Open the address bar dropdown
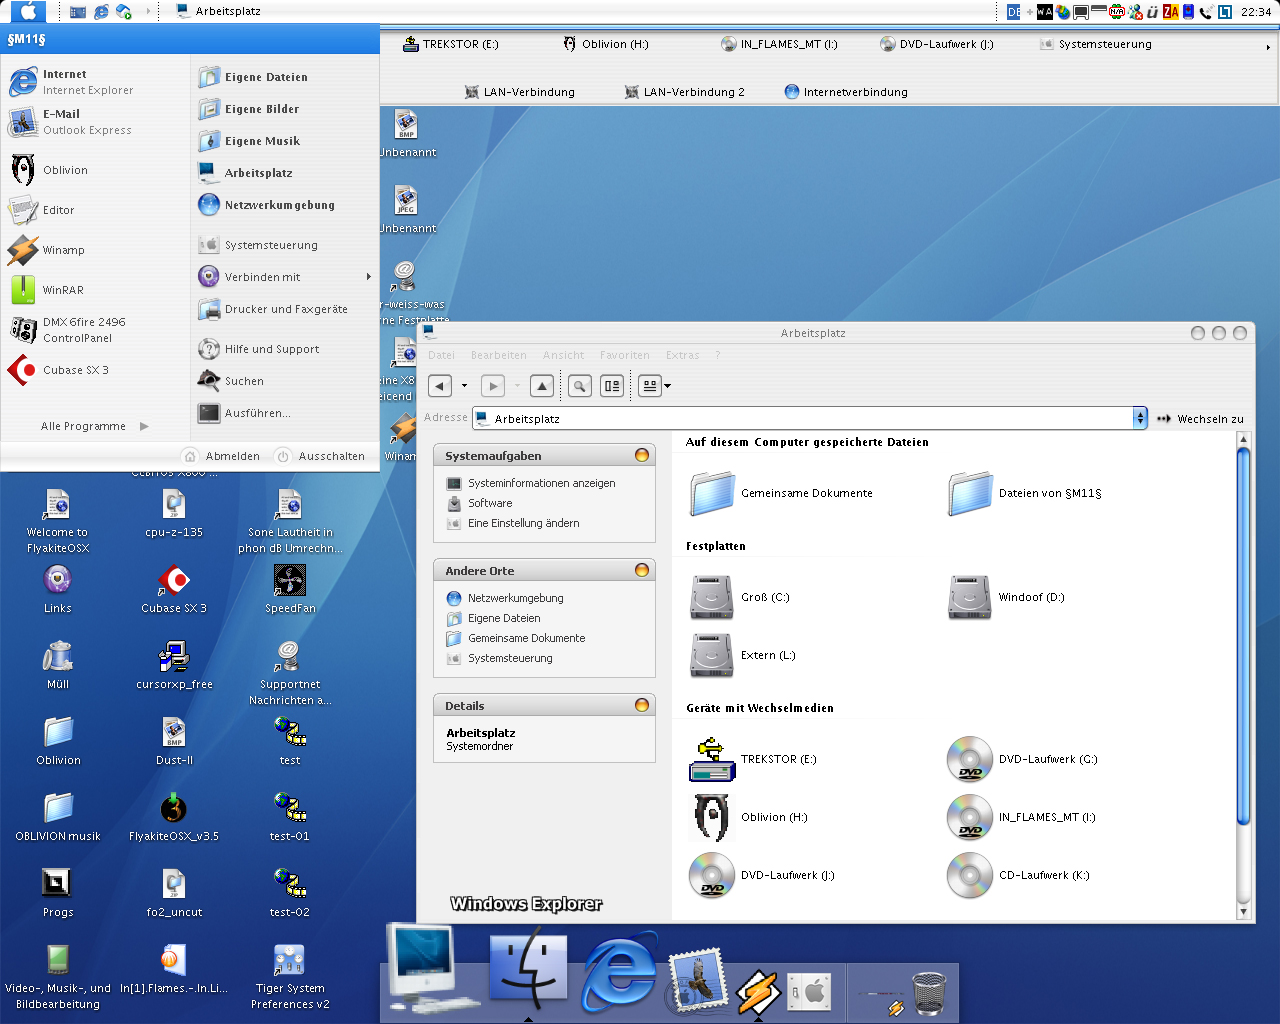 (1139, 419)
